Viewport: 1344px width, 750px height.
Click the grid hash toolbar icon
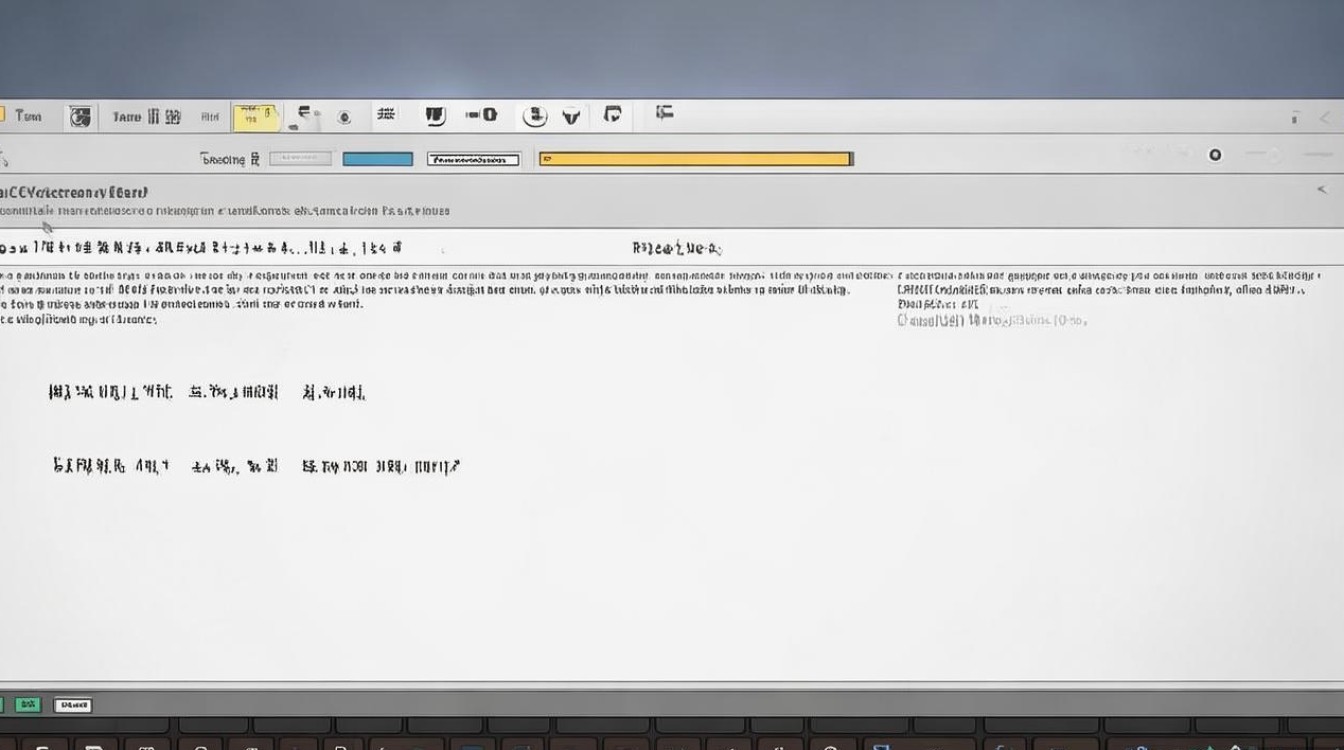(385, 115)
